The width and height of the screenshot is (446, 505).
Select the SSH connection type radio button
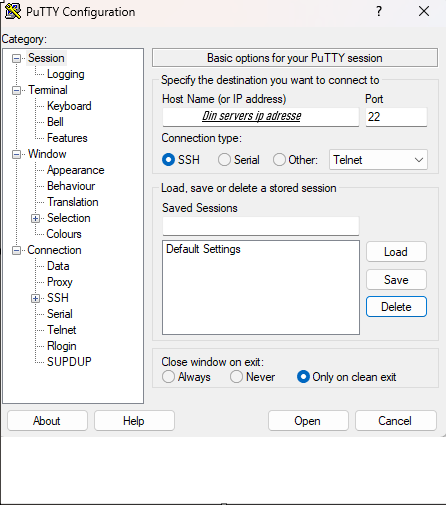point(168,160)
